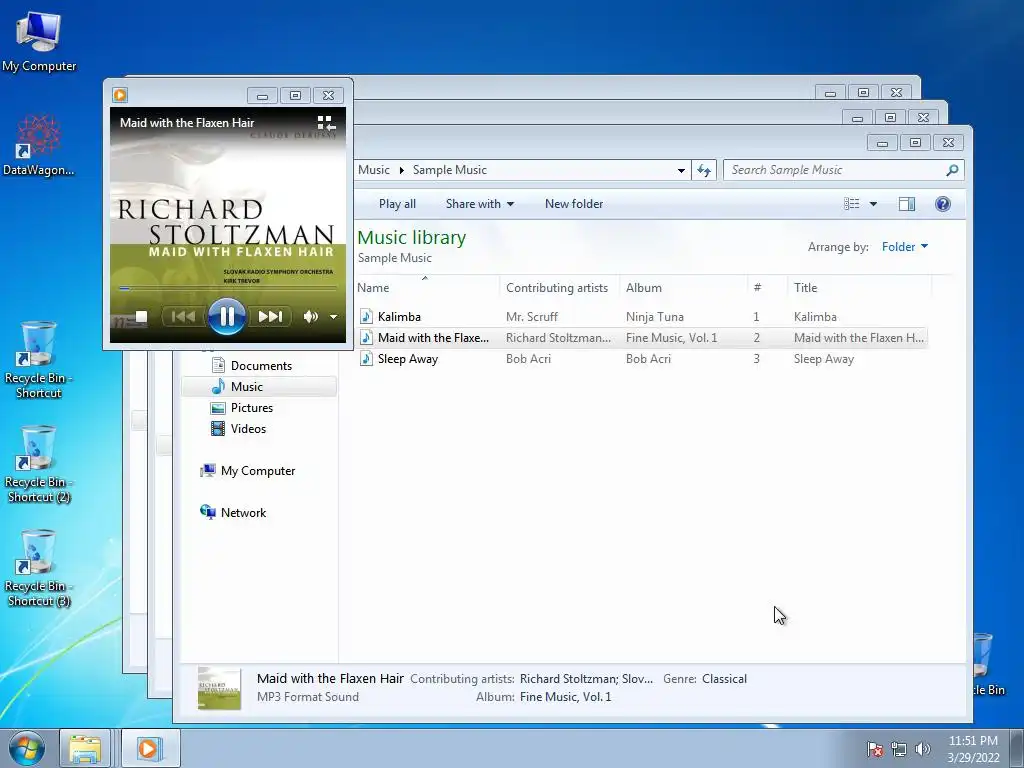Open Pictures in the navigation pane
Image resolution: width=1024 pixels, height=768 pixels.
tap(251, 408)
